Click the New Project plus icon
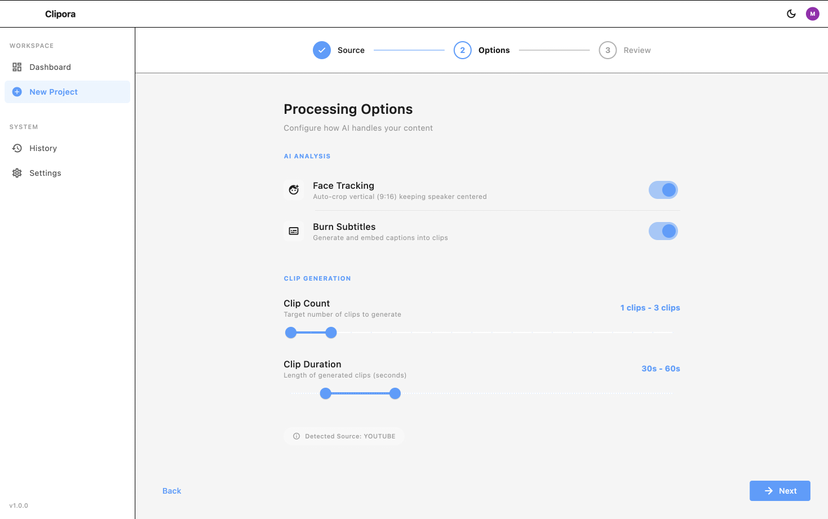The width and height of the screenshot is (828, 519). point(17,92)
